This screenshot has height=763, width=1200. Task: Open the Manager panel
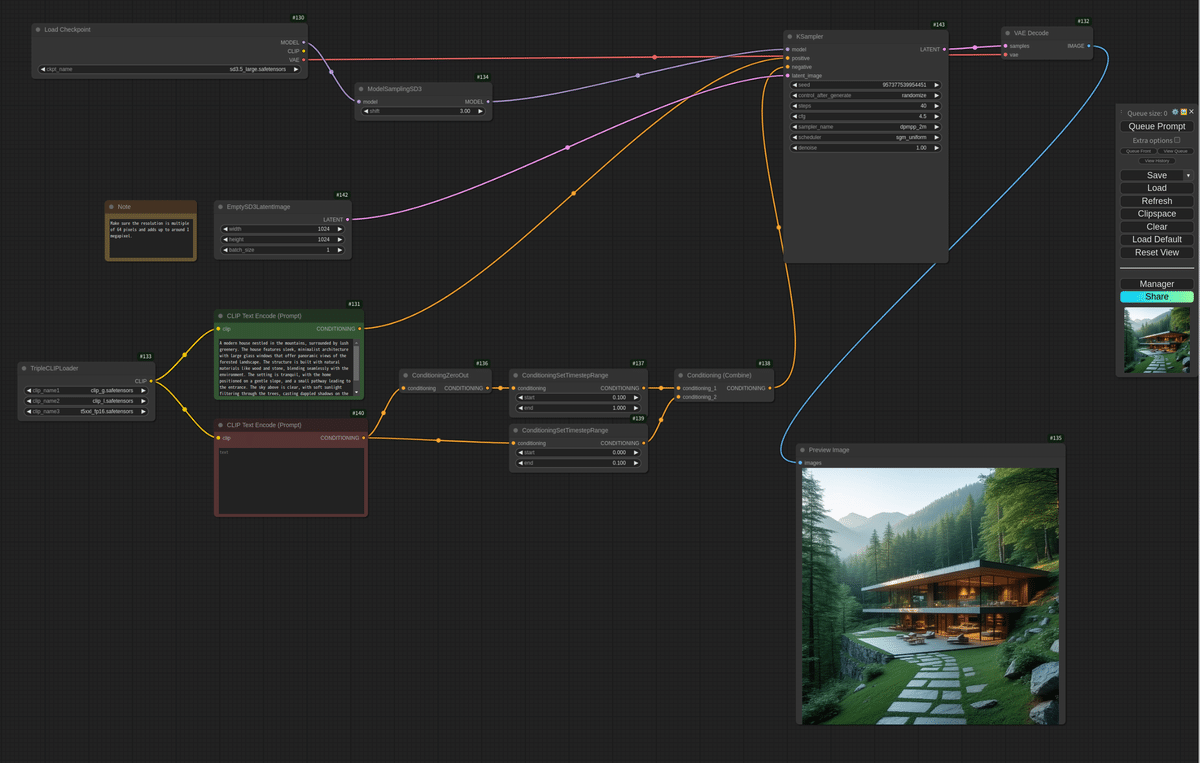coord(1156,283)
